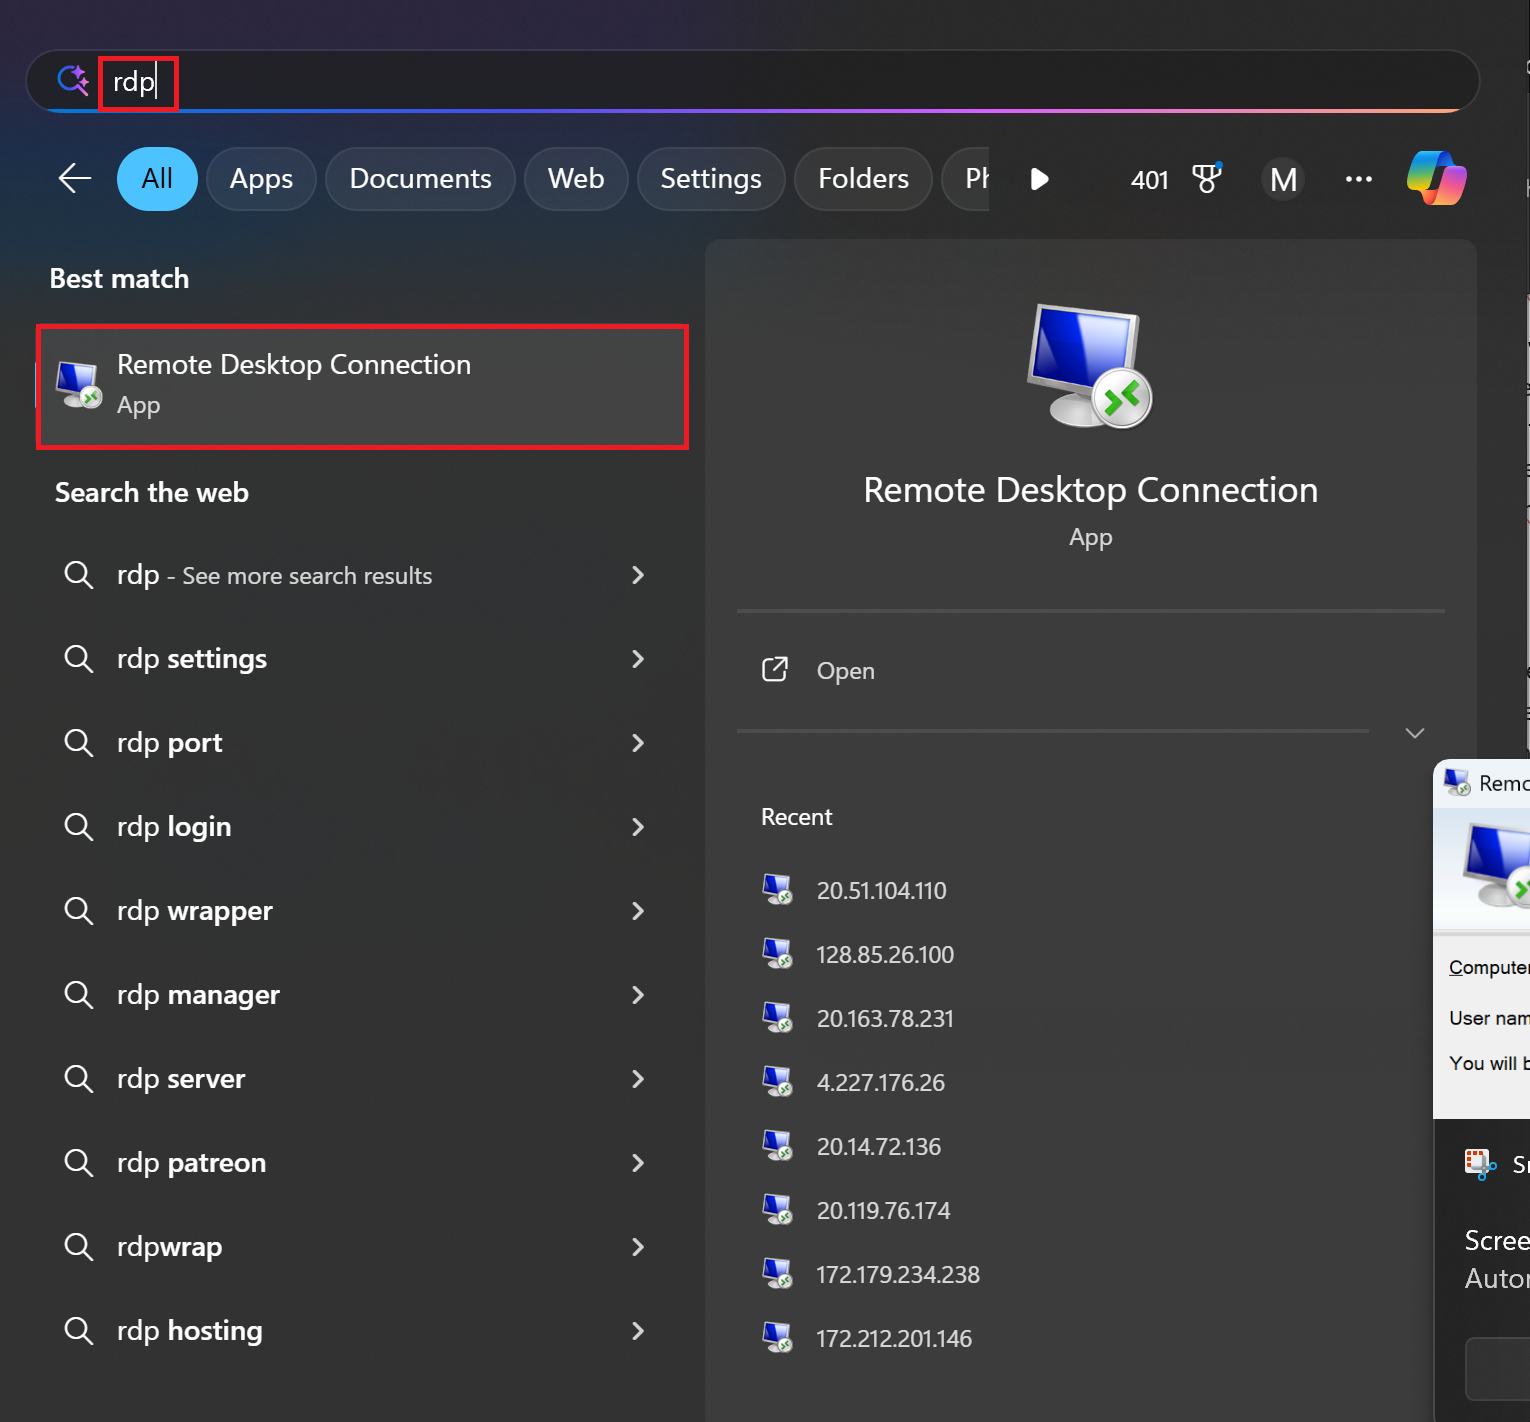Click search icon beside rdp wrapper
This screenshot has height=1422, width=1530.
click(79, 911)
